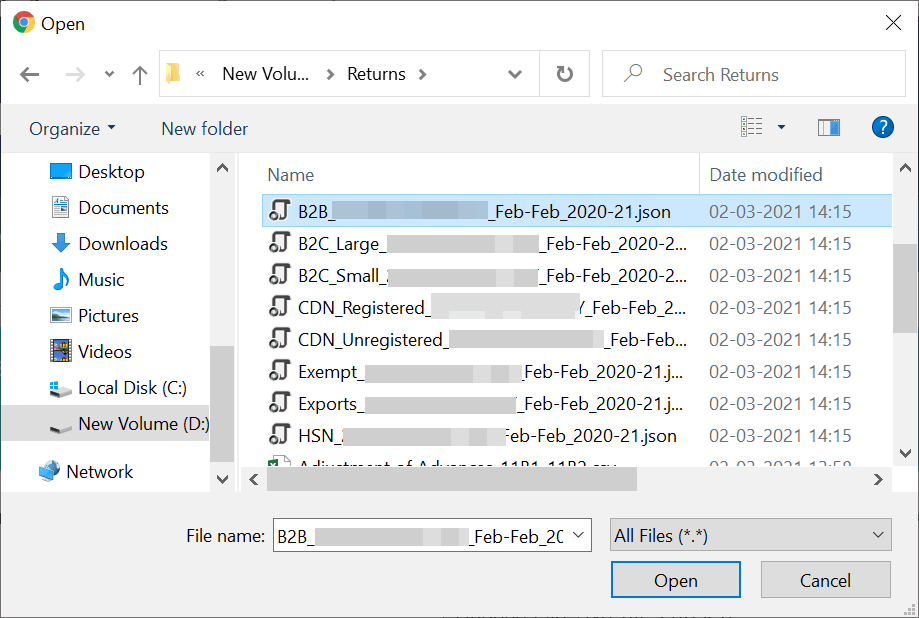
Task: Select New Volu... breadcrumb in address bar
Action: coord(266,74)
